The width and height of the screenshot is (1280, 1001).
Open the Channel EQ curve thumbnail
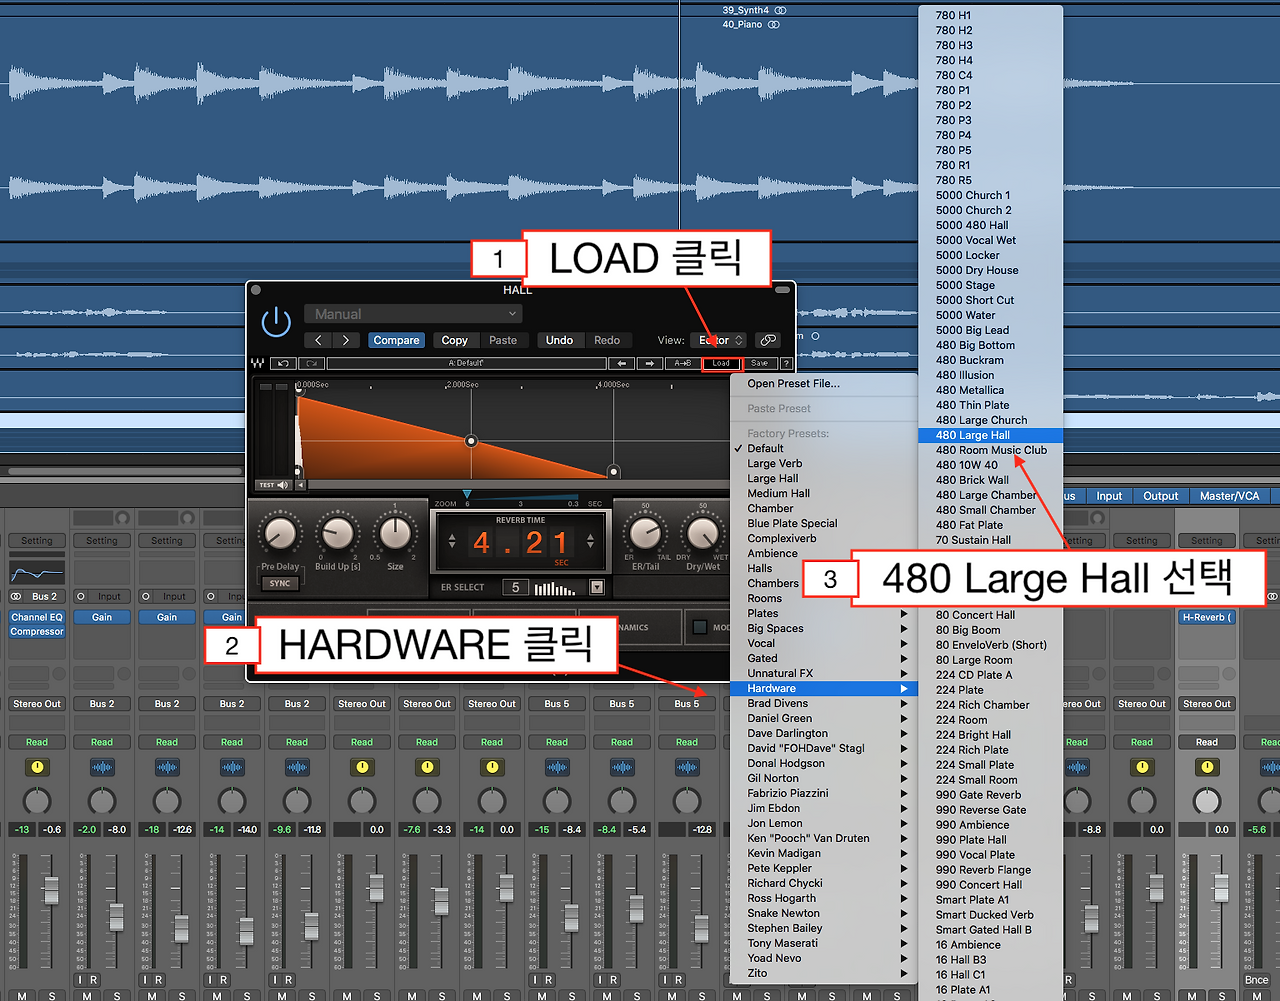[37, 572]
